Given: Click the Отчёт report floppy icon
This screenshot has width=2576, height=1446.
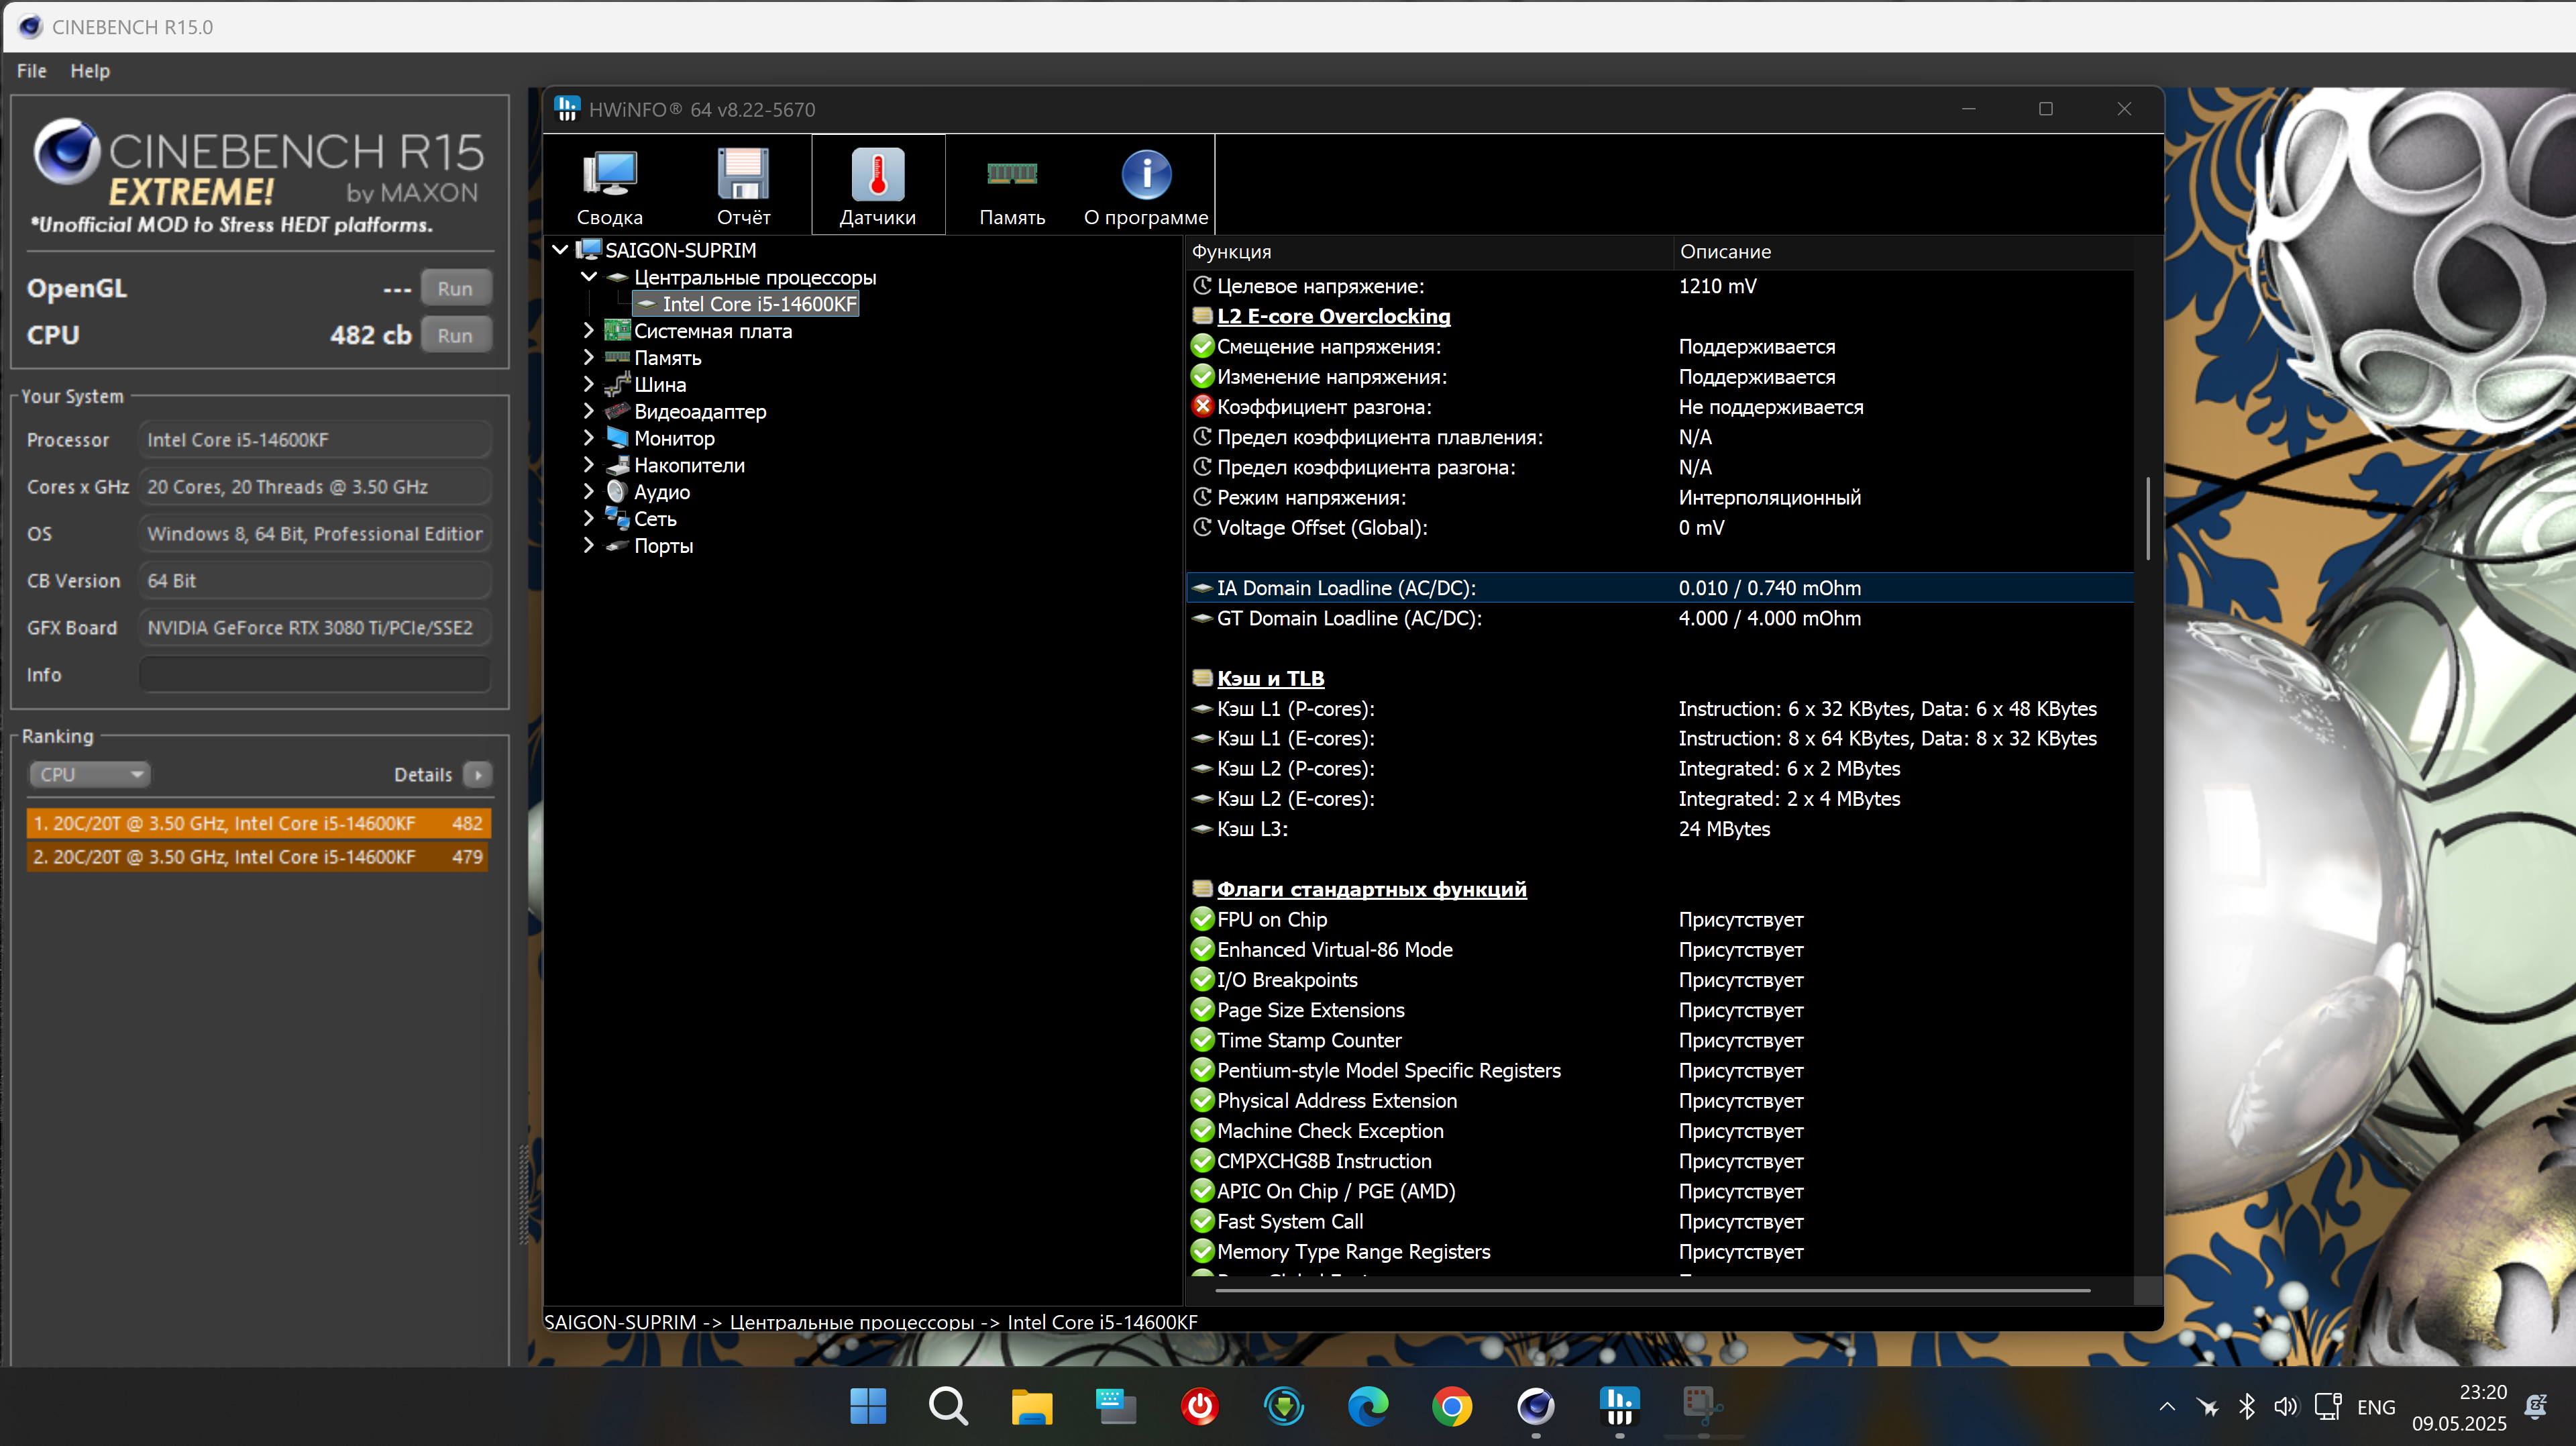Looking at the screenshot, I should 743,185.
